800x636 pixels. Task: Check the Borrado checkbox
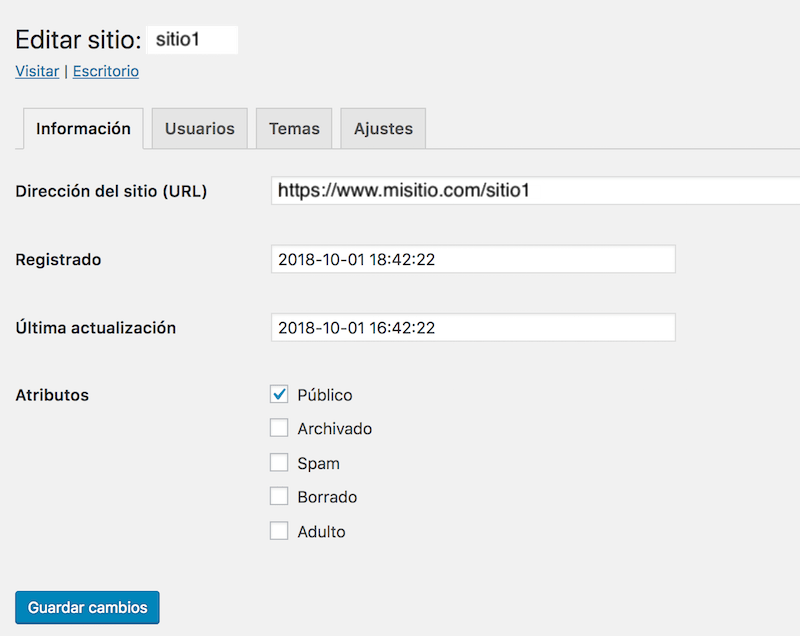tap(279, 497)
